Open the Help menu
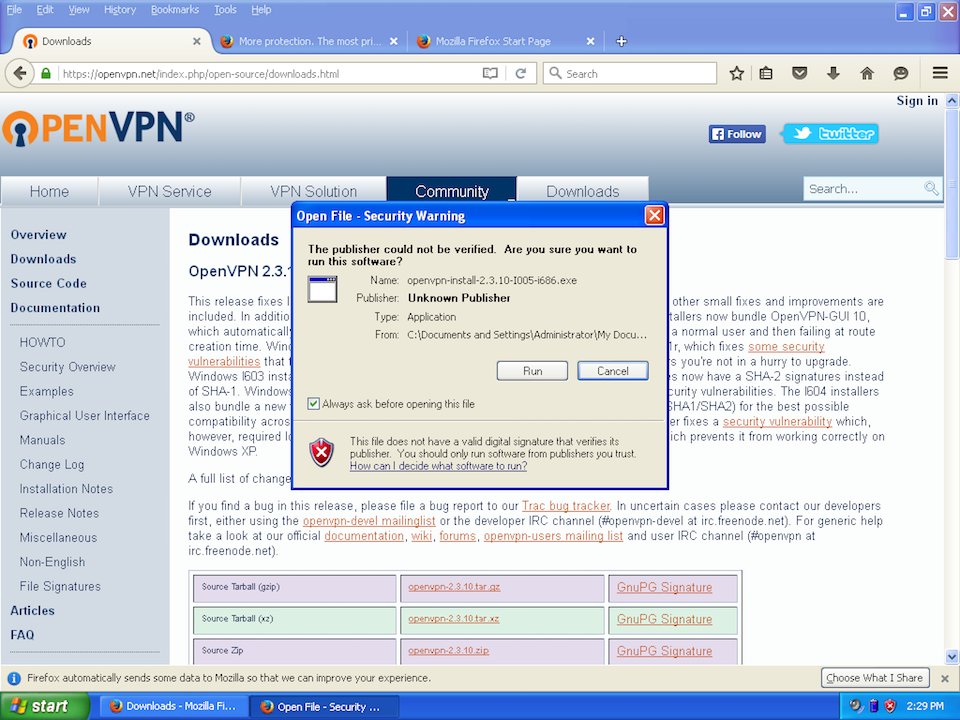 (261, 10)
